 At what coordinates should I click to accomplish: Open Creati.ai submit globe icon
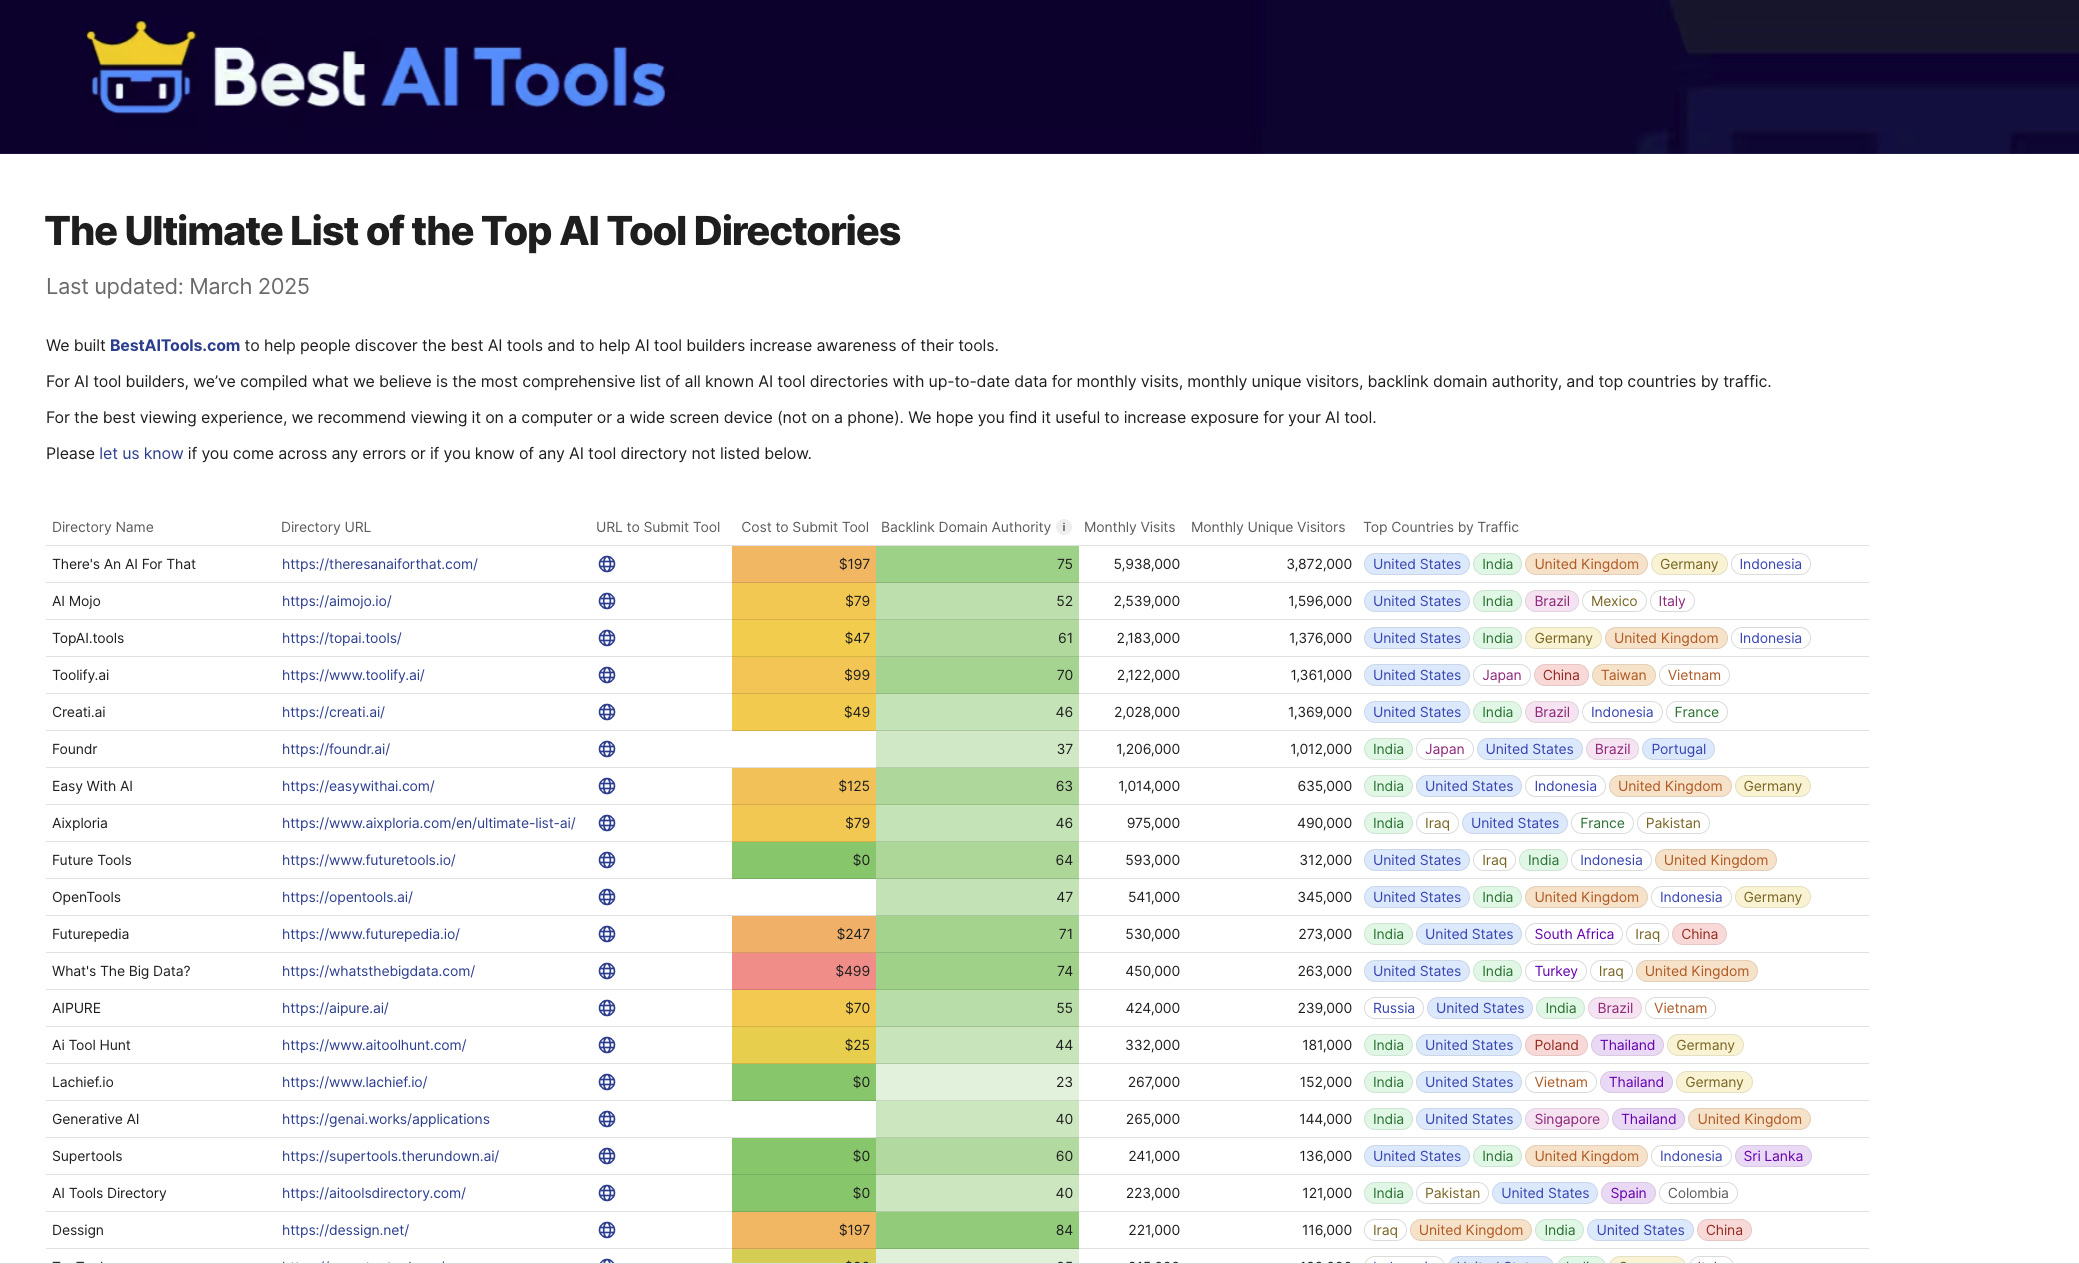coord(606,712)
